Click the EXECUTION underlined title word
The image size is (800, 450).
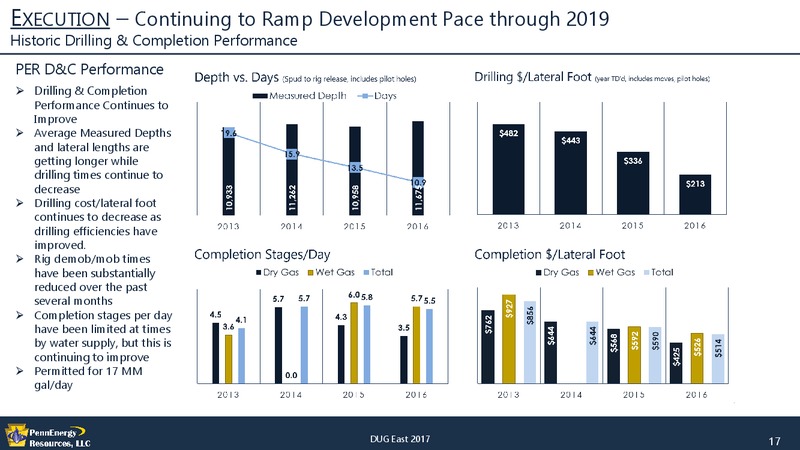[x=60, y=19]
